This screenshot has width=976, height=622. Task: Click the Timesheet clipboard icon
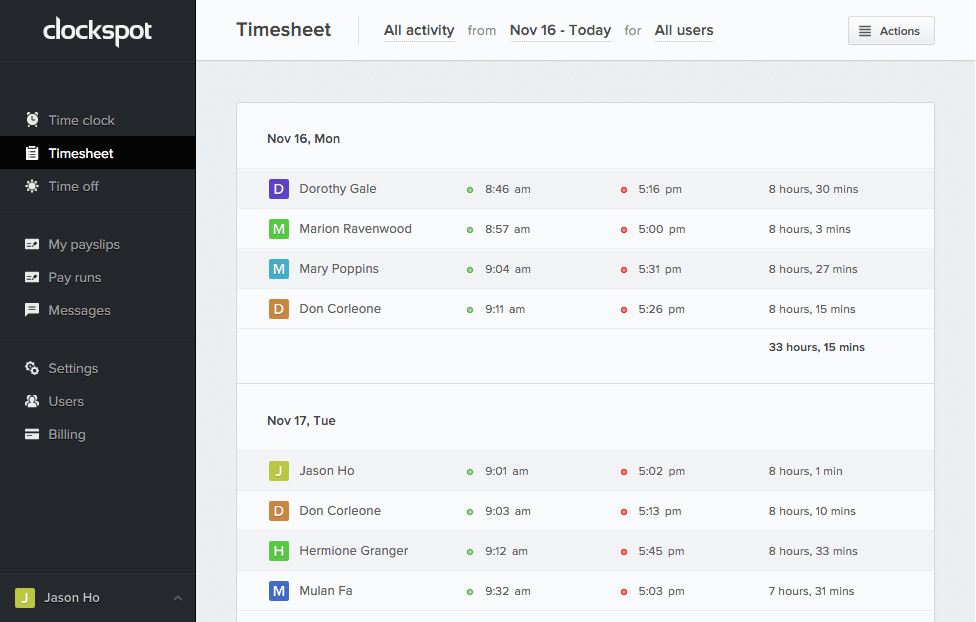point(32,153)
